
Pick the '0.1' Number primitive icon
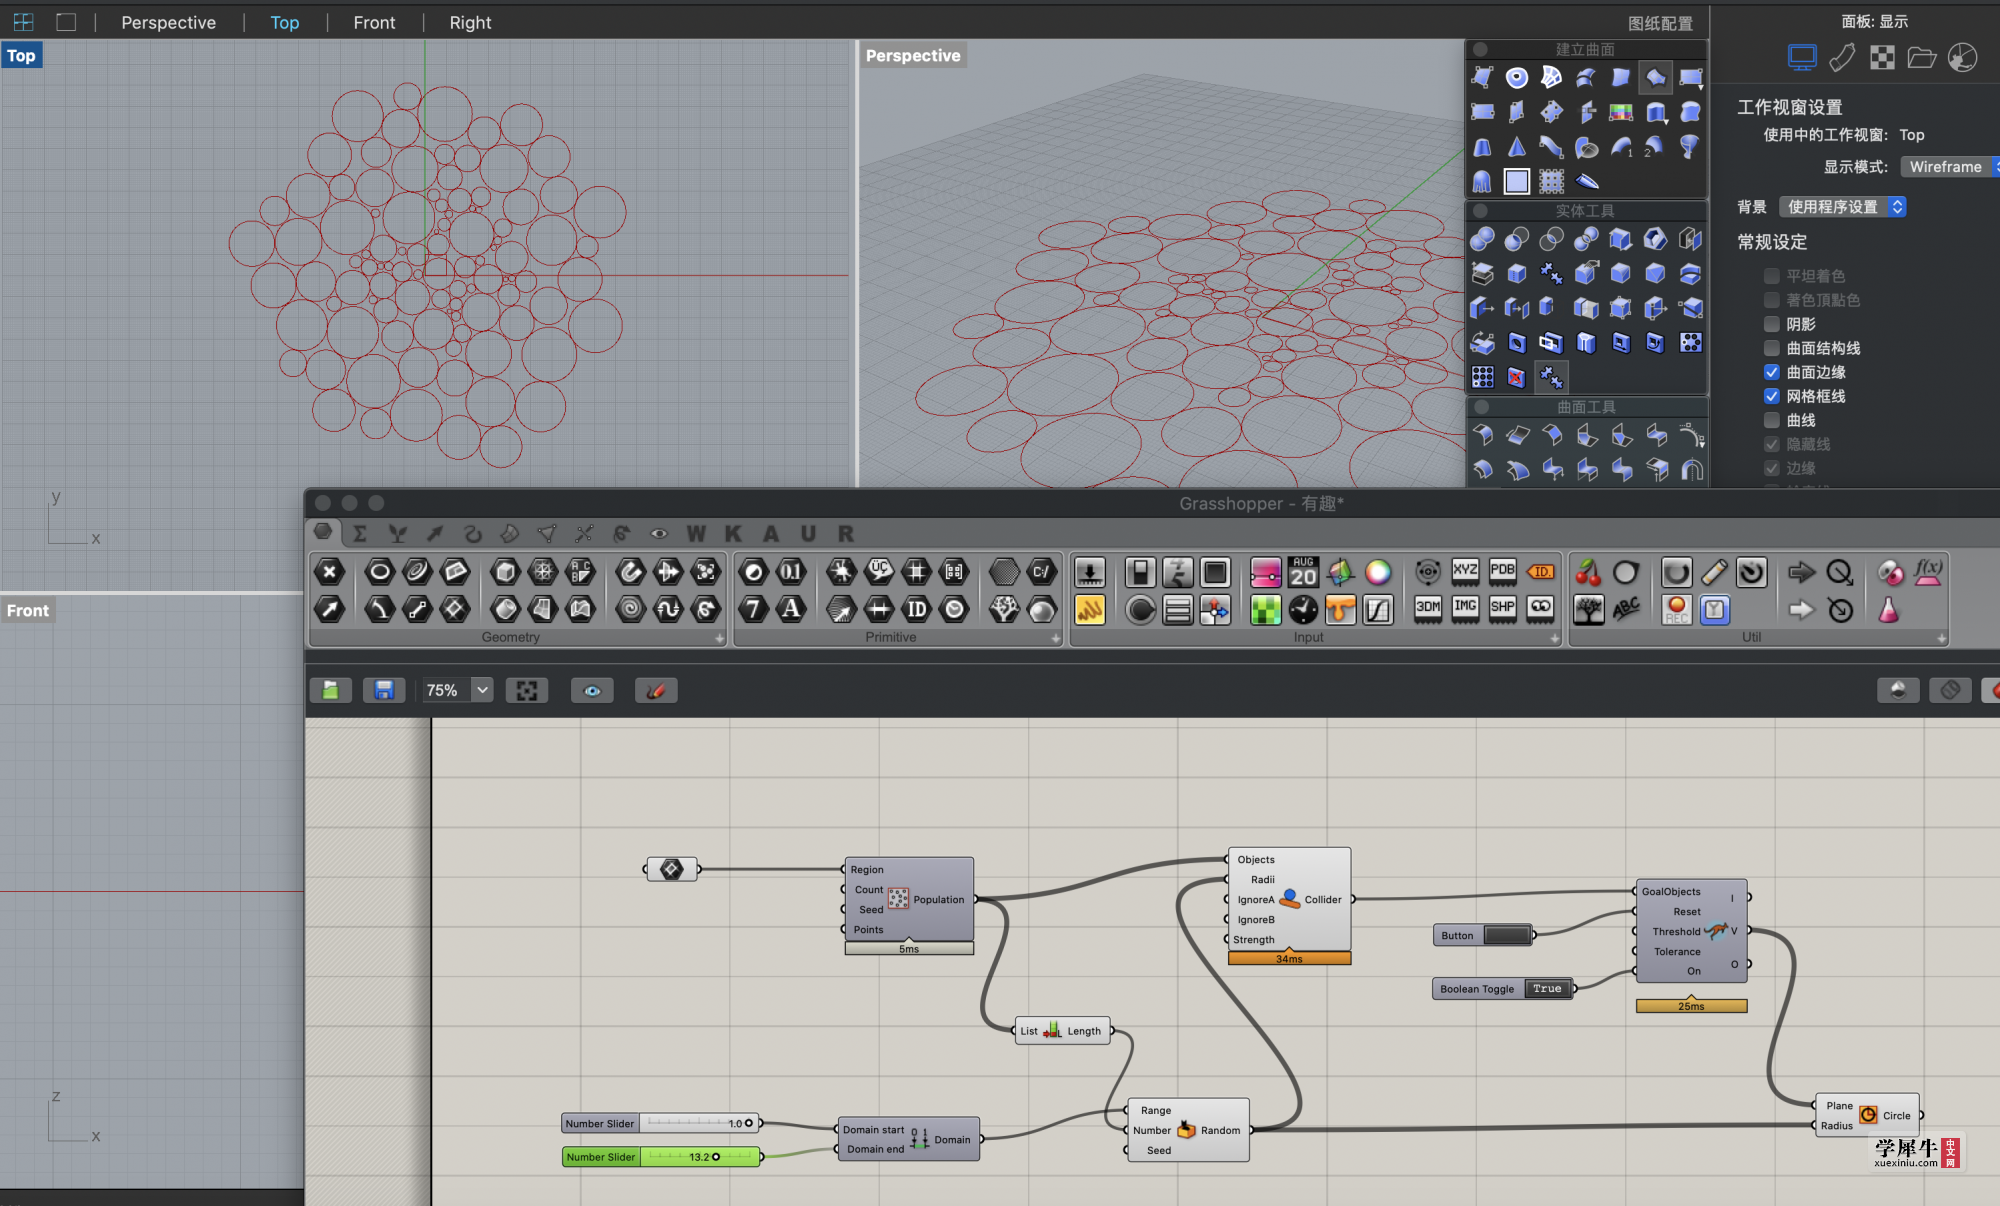pos(791,572)
